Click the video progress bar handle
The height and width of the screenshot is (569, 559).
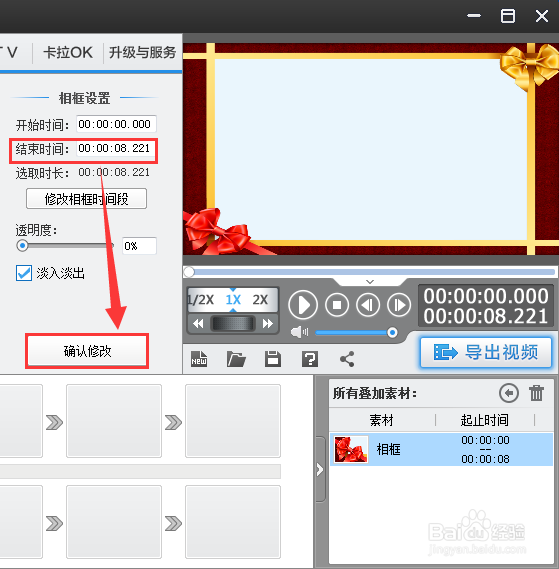189,271
